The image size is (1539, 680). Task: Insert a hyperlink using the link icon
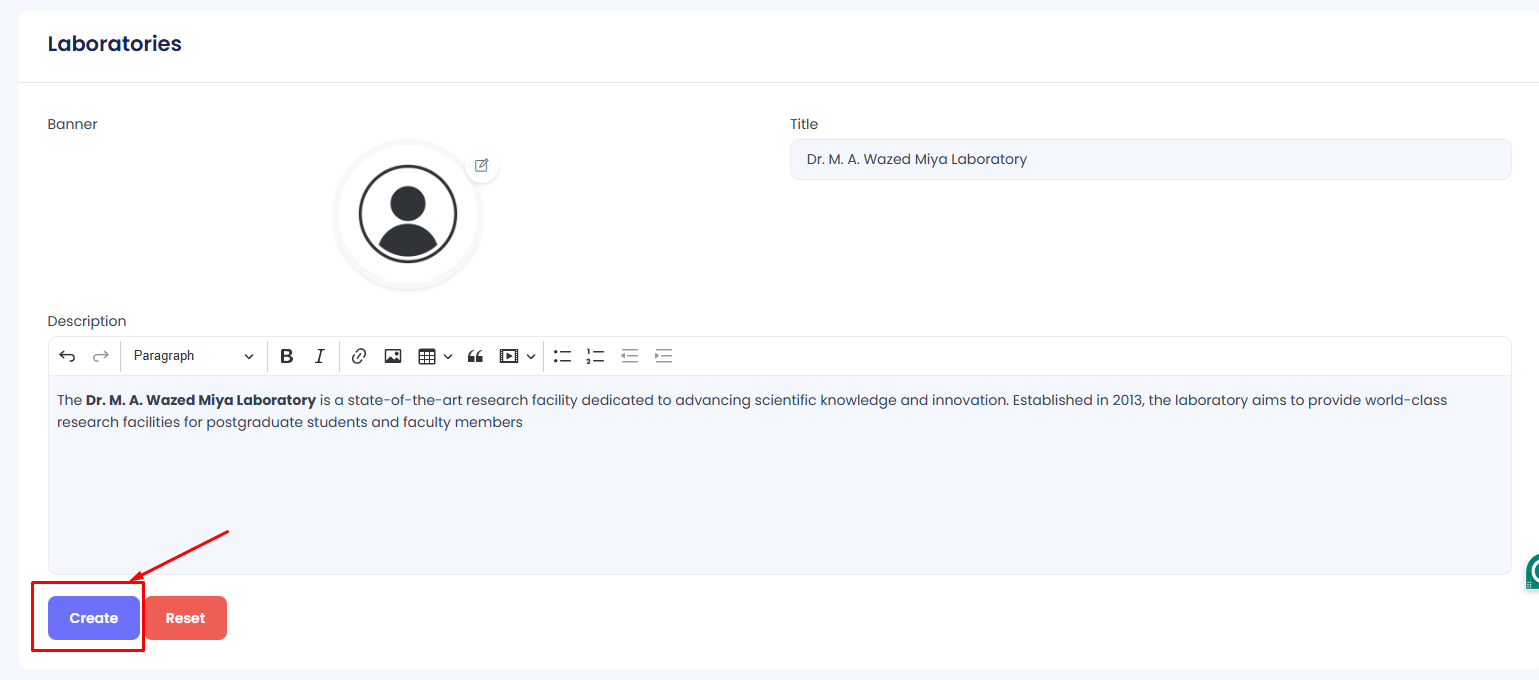[x=359, y=356]
